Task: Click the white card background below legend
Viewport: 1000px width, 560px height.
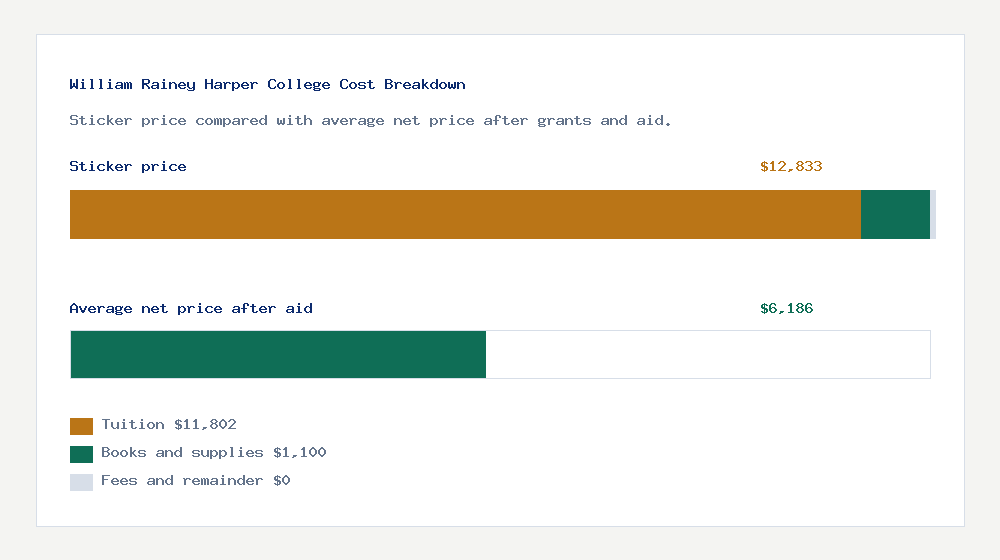Action: coord(501,508)
